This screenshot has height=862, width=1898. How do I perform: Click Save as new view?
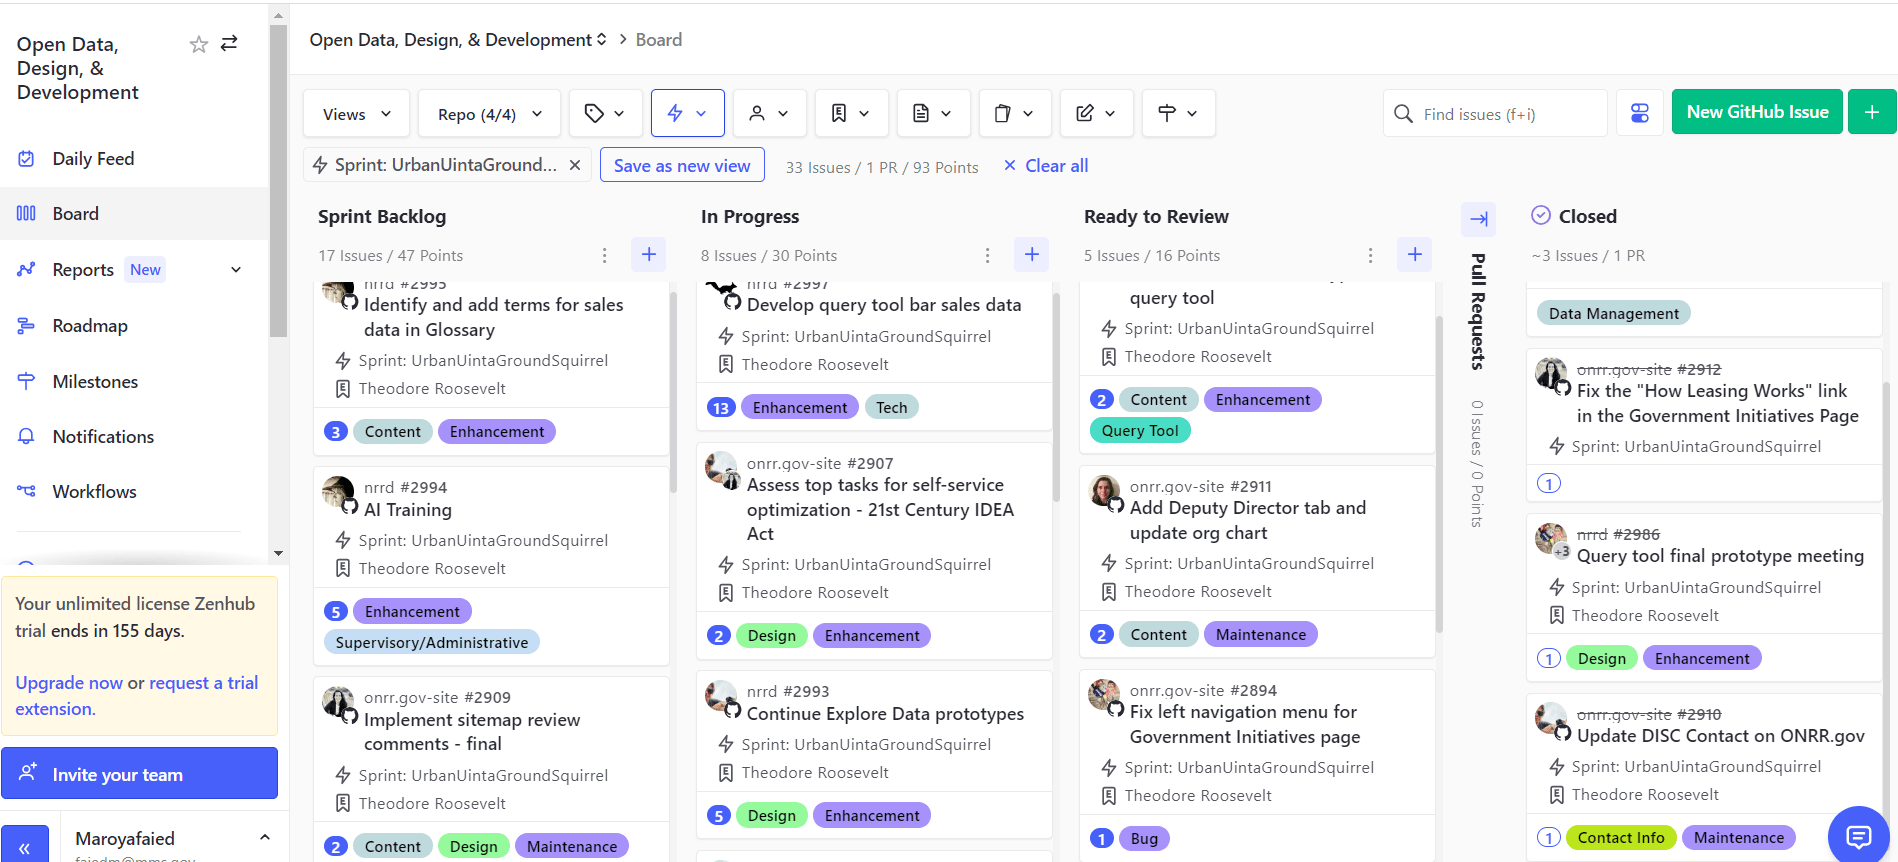pos(682,166)
